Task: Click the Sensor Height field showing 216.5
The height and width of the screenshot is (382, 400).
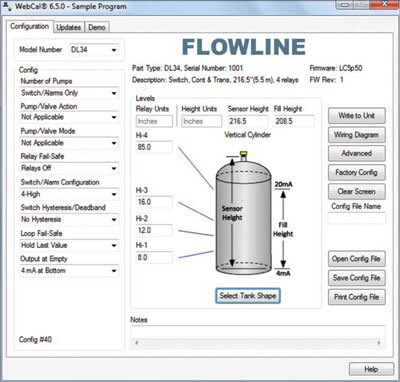Action: pos(248,121)
